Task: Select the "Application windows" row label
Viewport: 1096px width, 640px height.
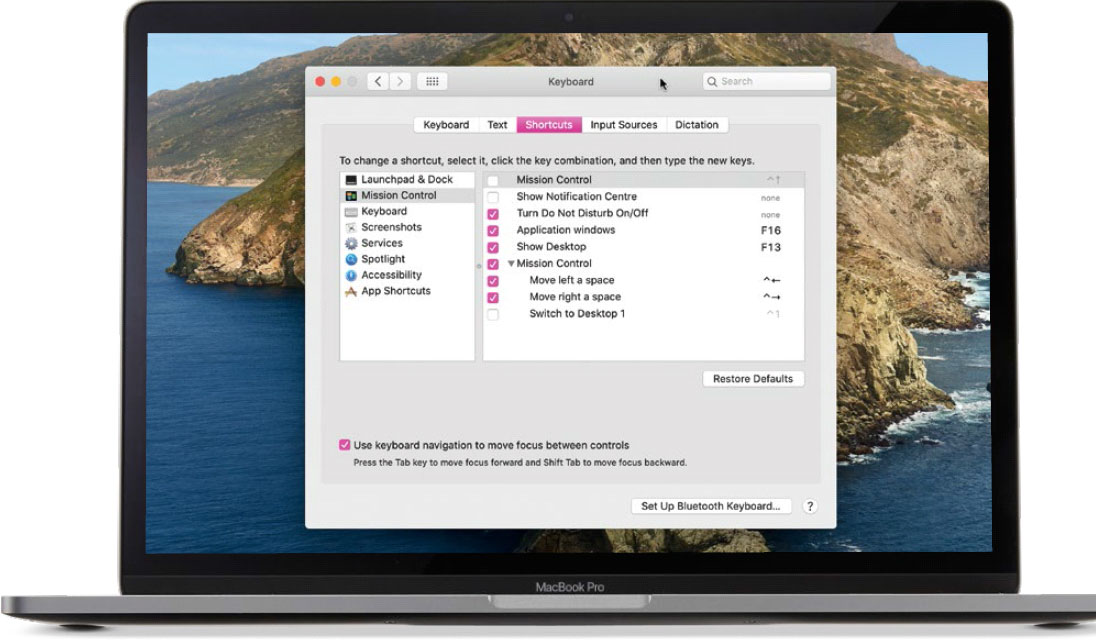Action: 565,230
